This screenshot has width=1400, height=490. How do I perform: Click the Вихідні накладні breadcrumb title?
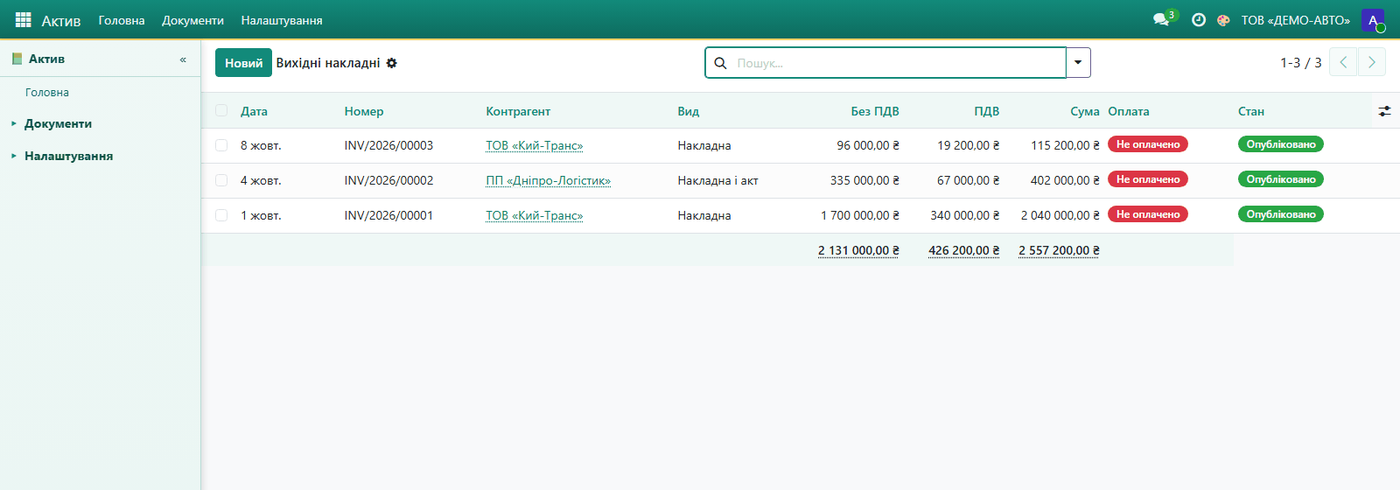coord(328,63)
